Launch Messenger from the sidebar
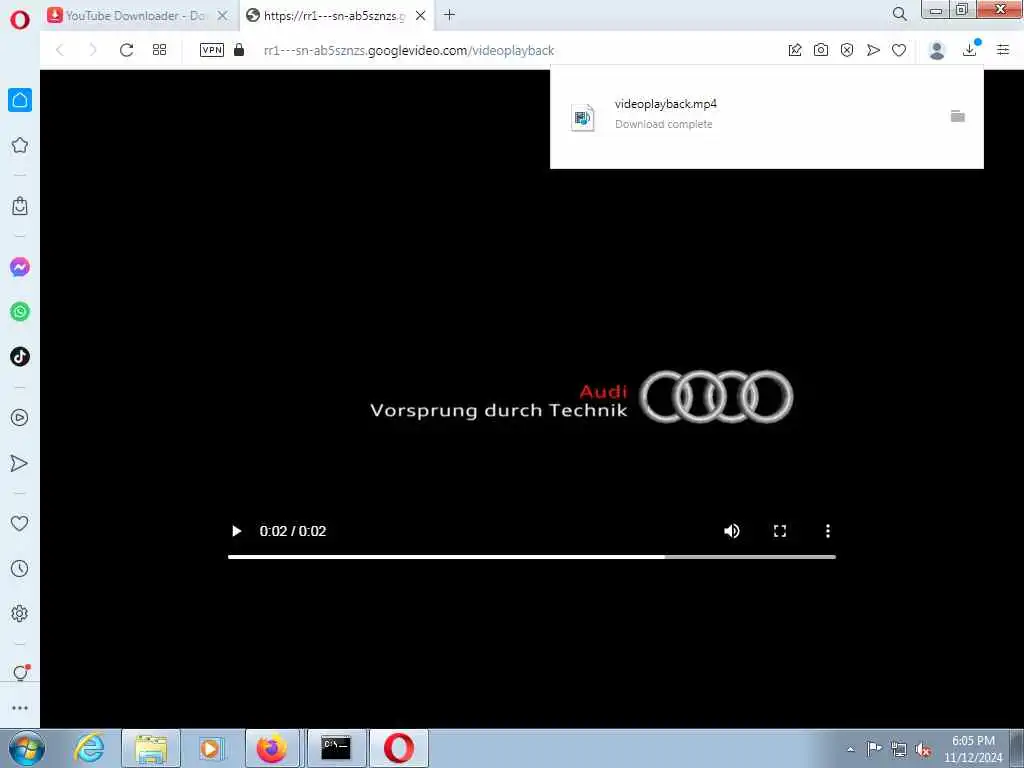The height and width of the screenshot is (768, 1024). [x=20, y=267]
